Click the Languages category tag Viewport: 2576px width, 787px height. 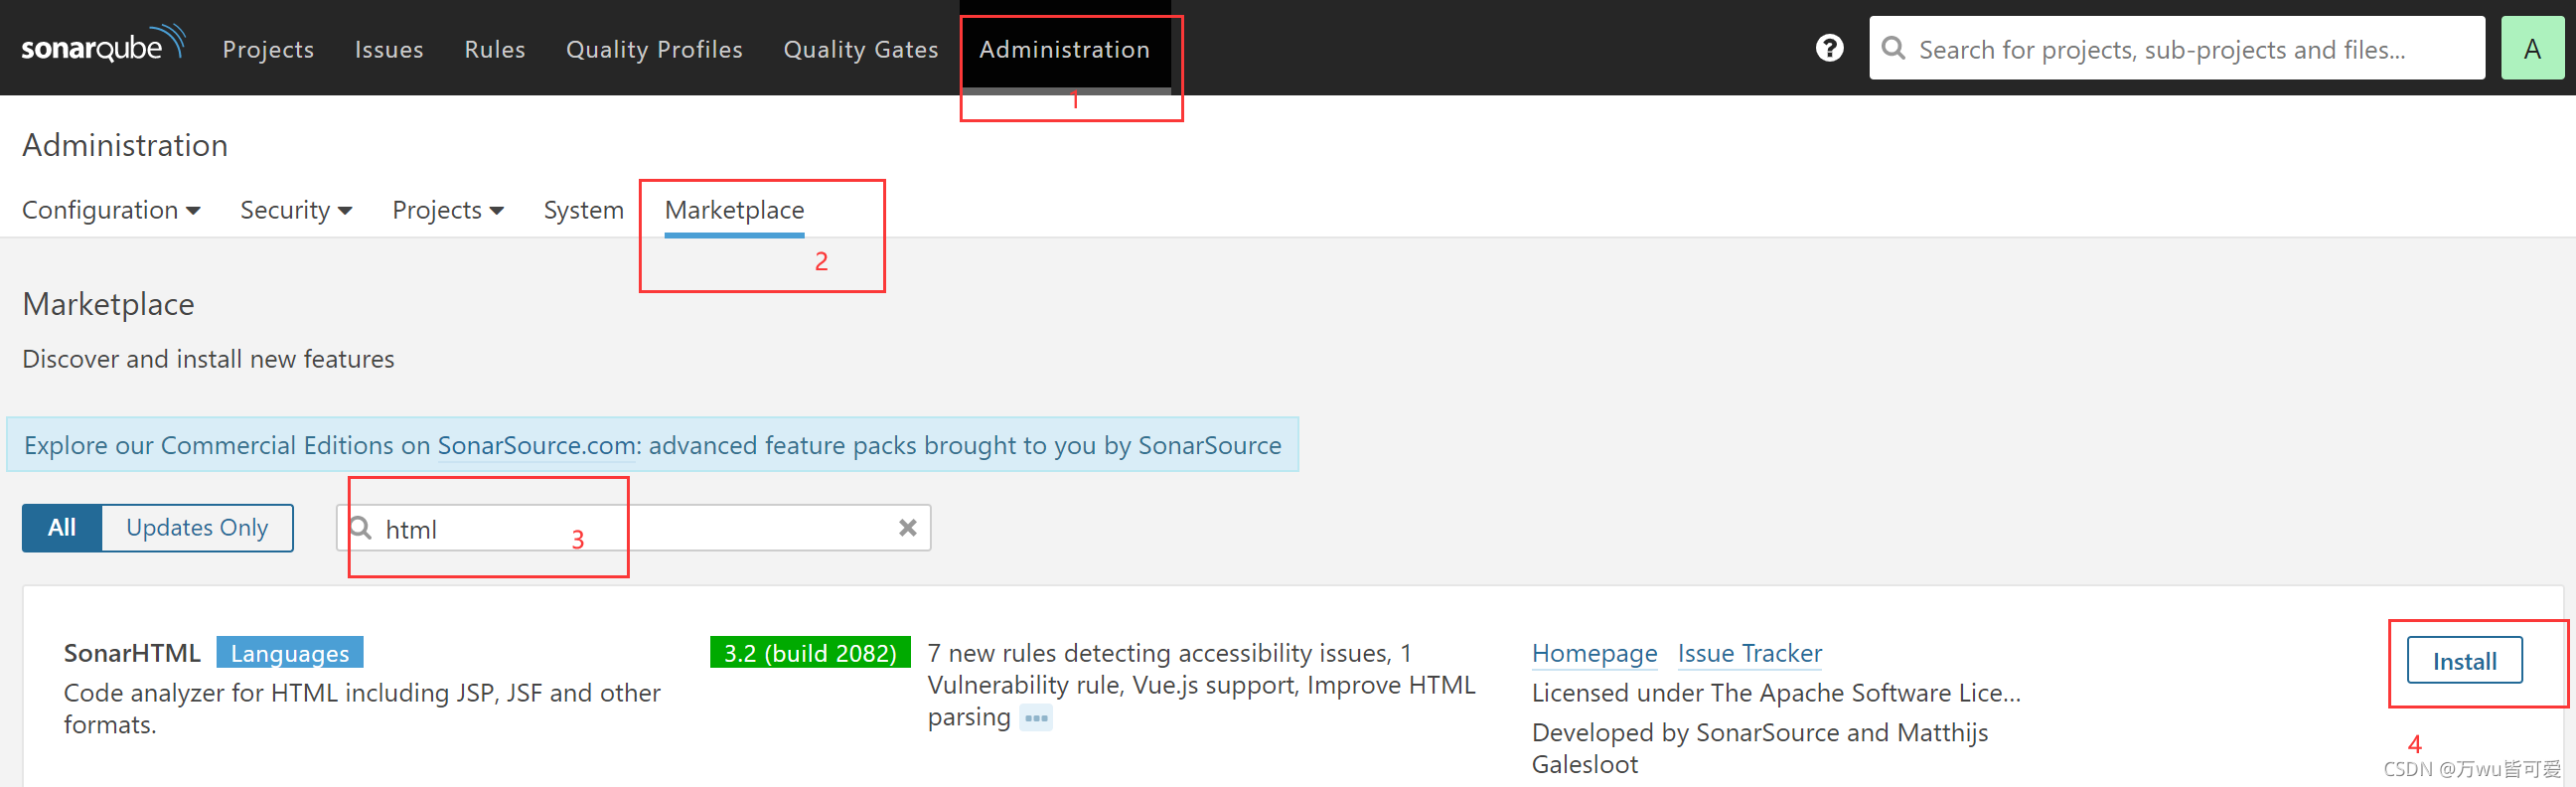[290, 653]
